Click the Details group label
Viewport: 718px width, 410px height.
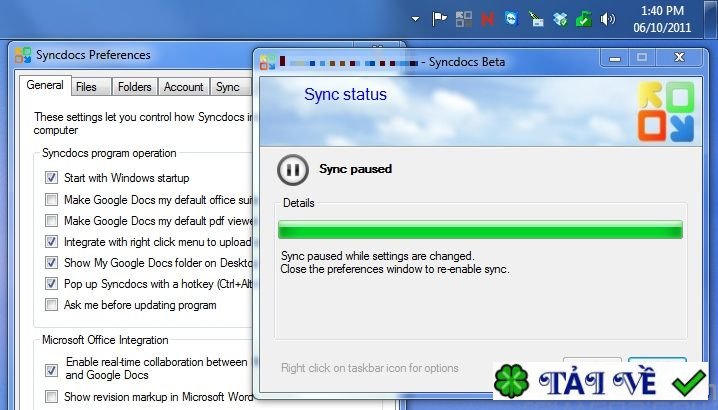point(299,203)
